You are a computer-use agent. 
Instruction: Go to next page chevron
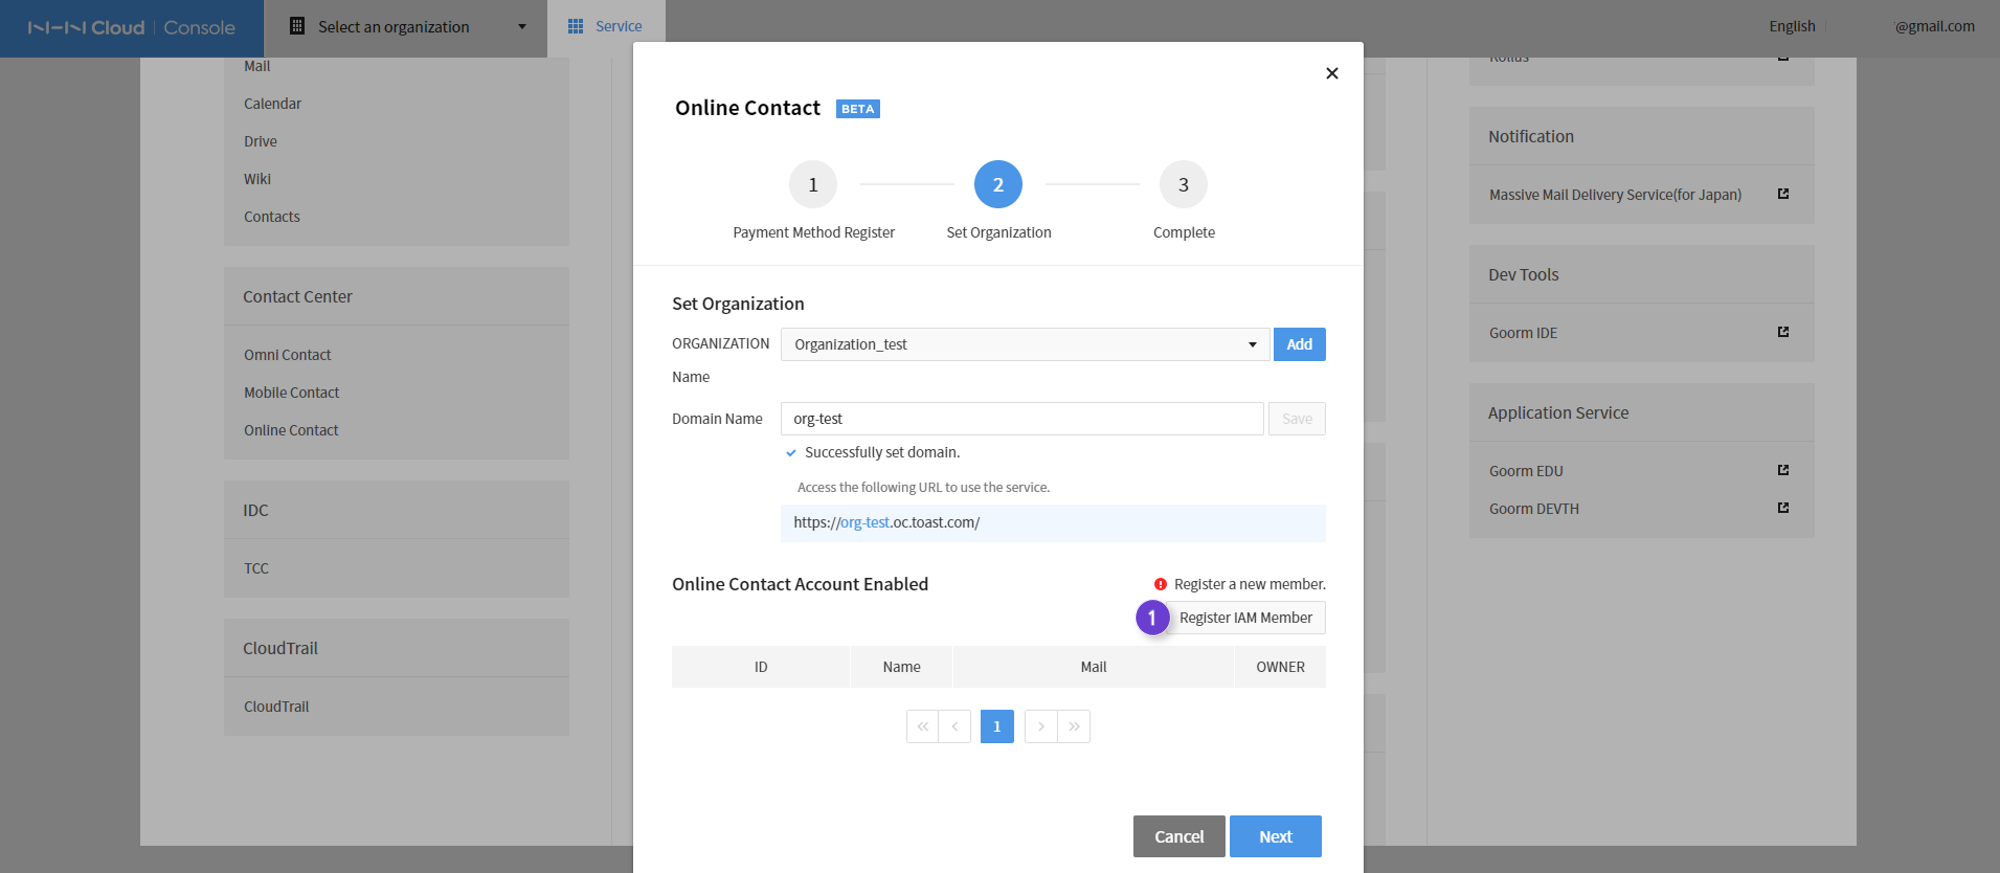pos(1041,726)
